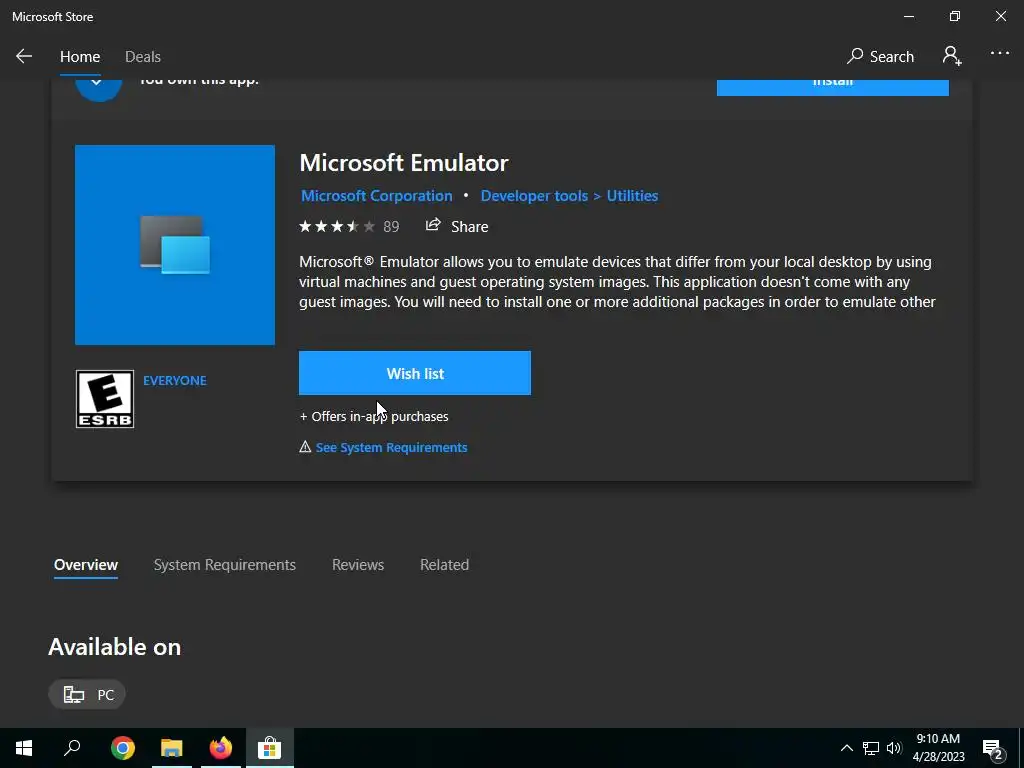The width and height of the screenshot is (1024, 768).
Task: Open the System Requirements tab
Action: (x=225, y=565)
